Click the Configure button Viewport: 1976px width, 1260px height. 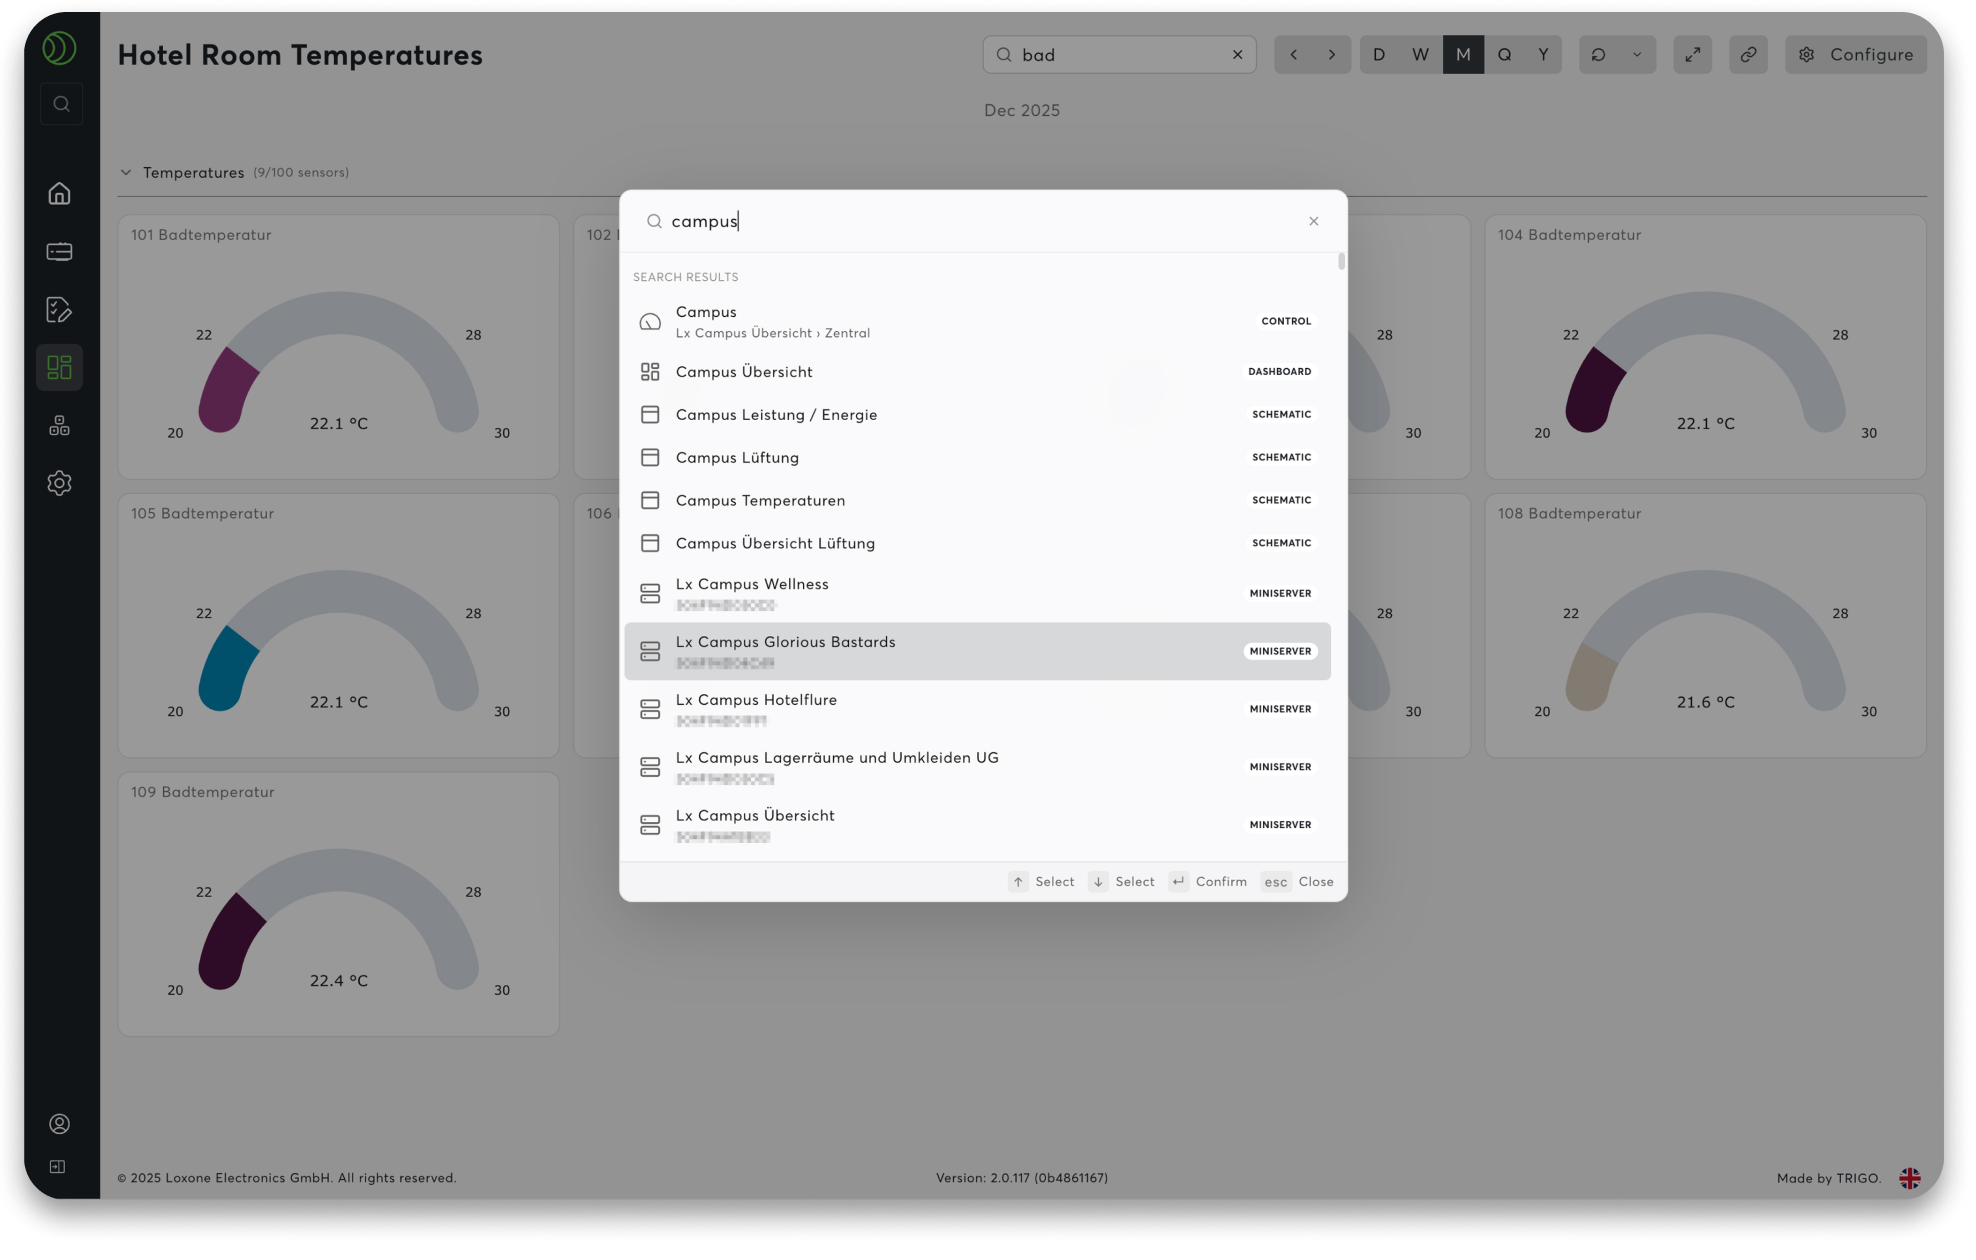pyautogui.click(x=1856, y=55)
